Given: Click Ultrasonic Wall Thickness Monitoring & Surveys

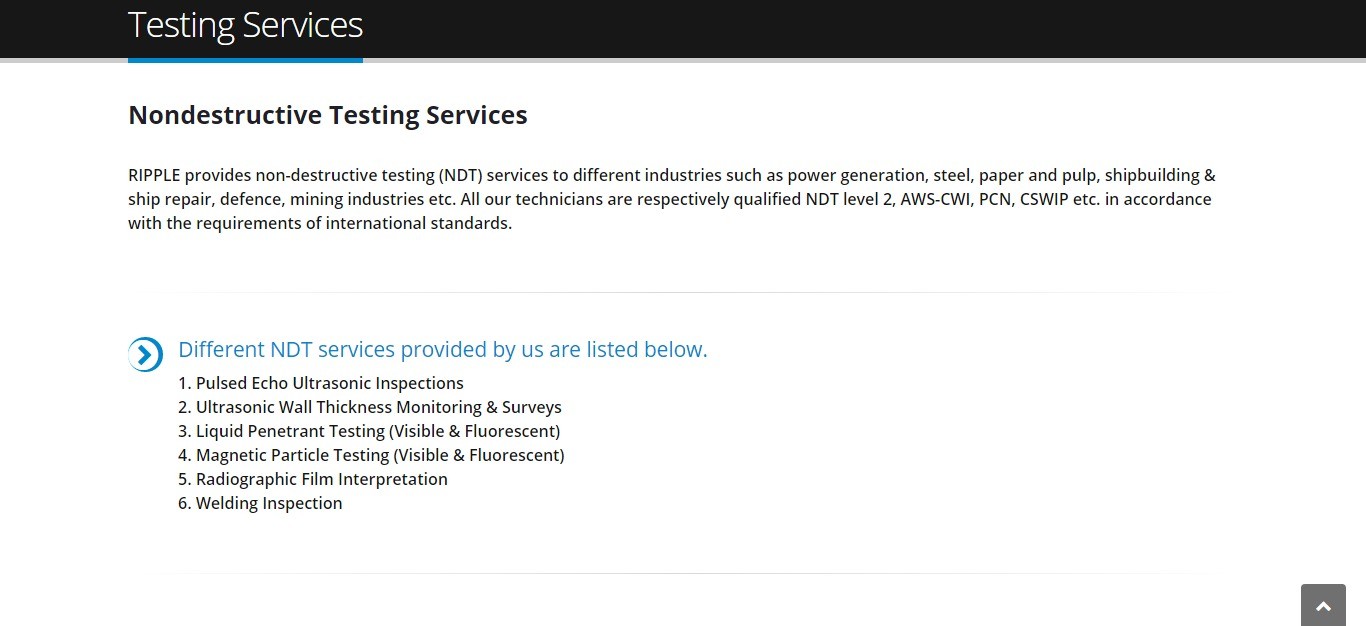Looking at the screenshot, I should [370, 407].
